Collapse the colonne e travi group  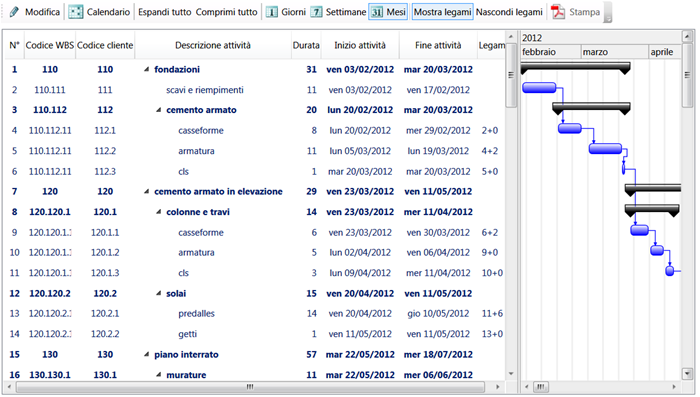[x=158, y=212]
